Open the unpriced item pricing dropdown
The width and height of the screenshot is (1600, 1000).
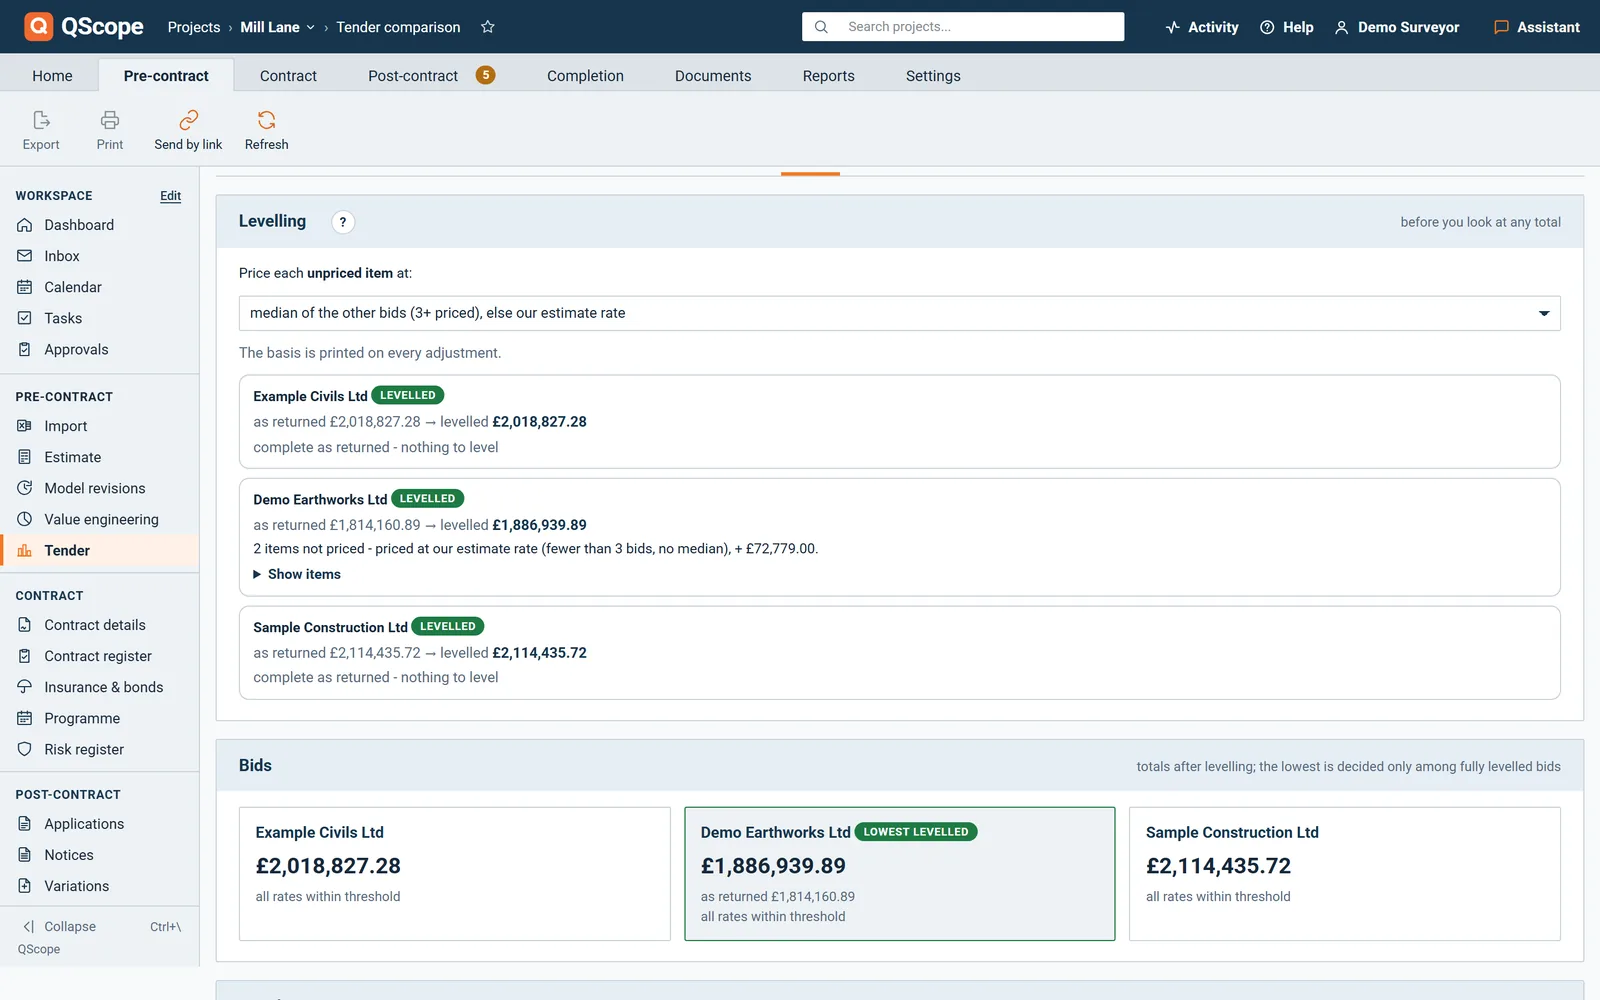tap(899, 313)
